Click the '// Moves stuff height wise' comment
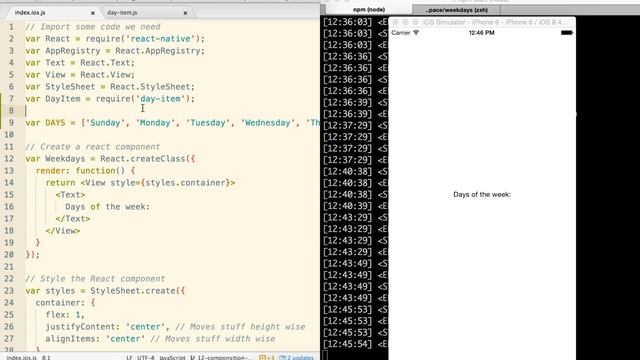 pos(240,327)
